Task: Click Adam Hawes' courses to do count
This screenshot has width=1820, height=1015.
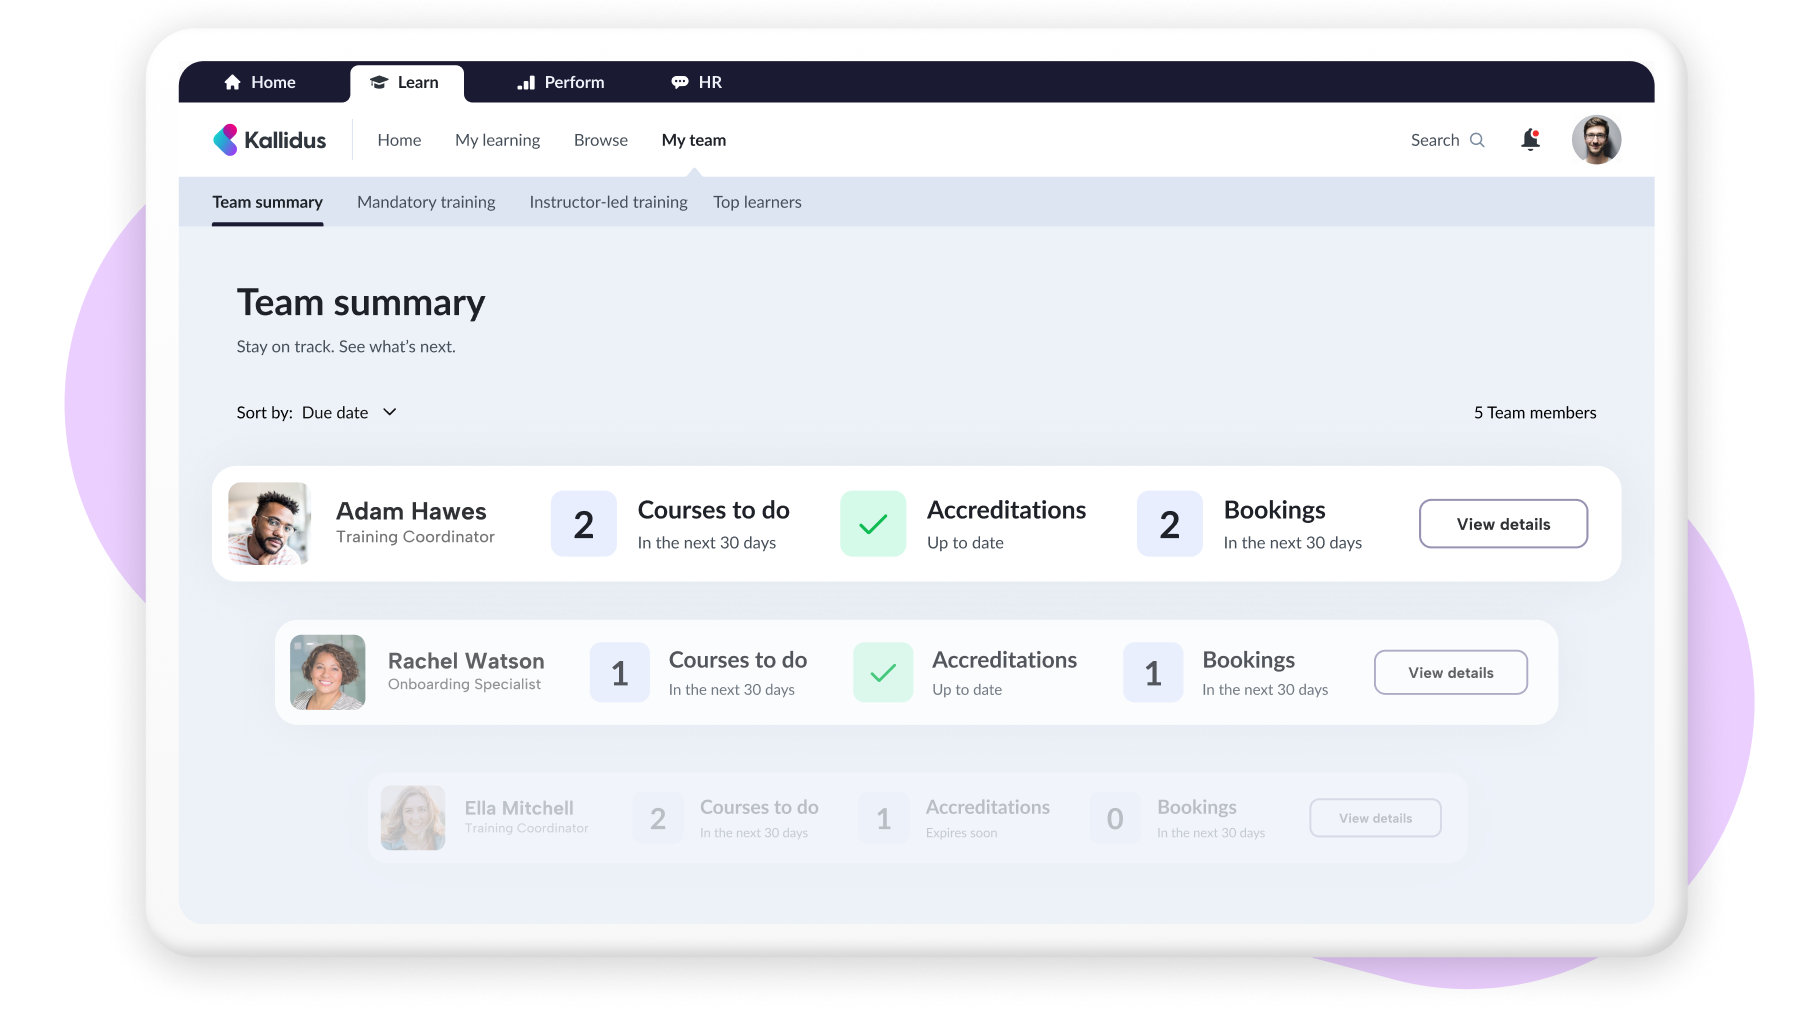Action: pos(583,524)
